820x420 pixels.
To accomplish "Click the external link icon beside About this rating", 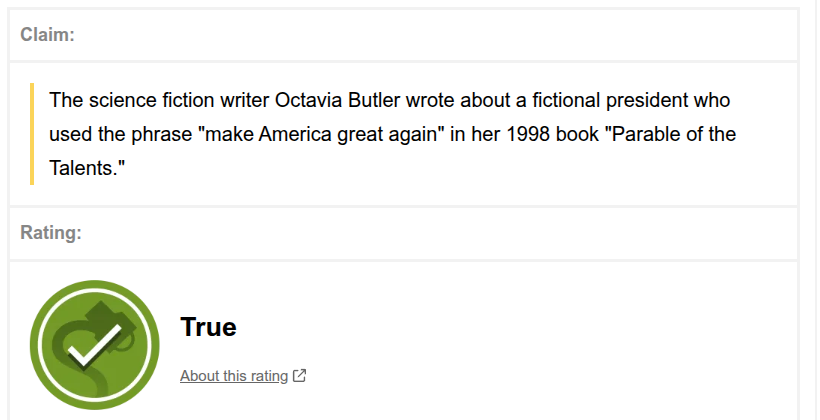I will coord(299,376).
